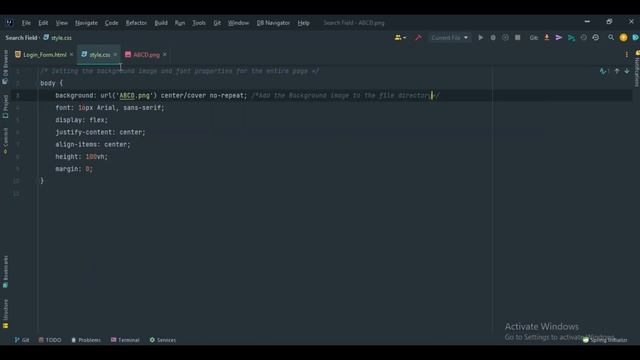Screen dimensions: 640x360
Task: Click the Debug bug icon
Action: click(493, 38)
